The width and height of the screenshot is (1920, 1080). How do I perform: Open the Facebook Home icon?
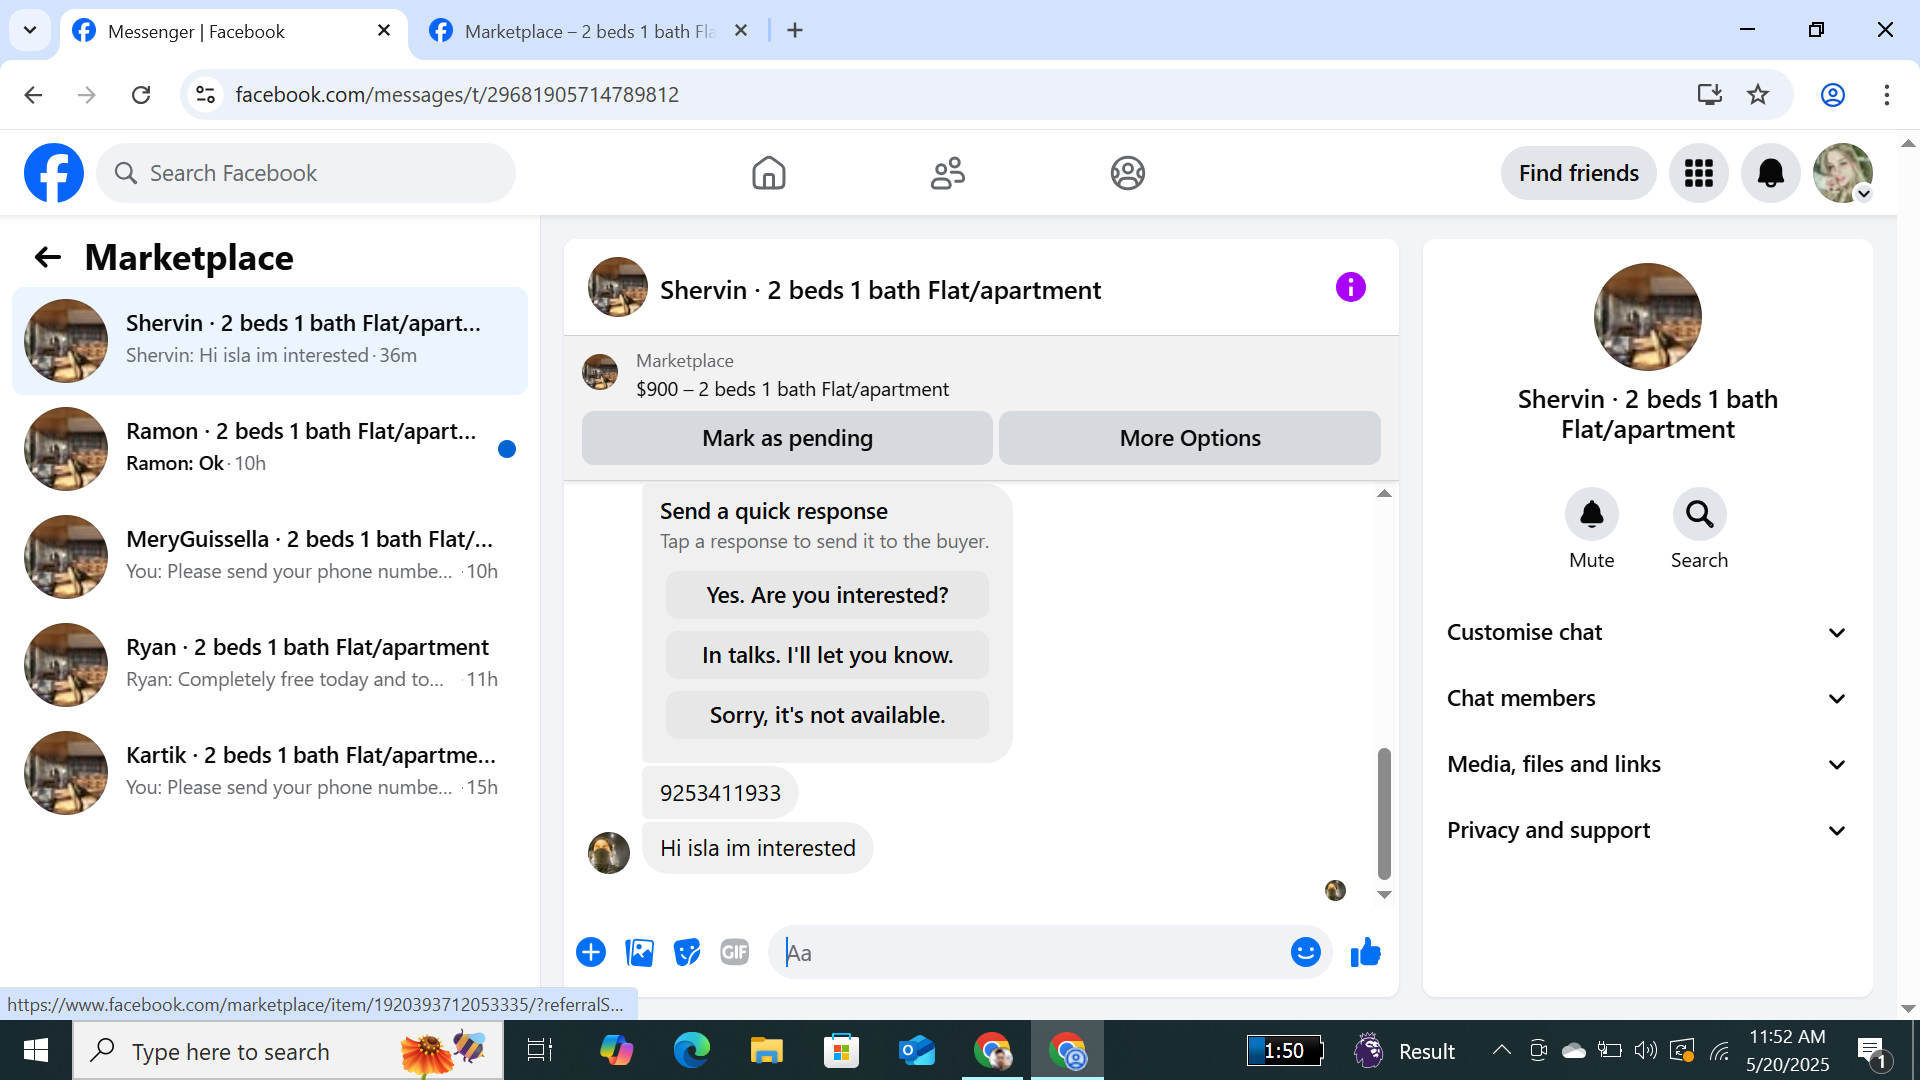point(768,173)
